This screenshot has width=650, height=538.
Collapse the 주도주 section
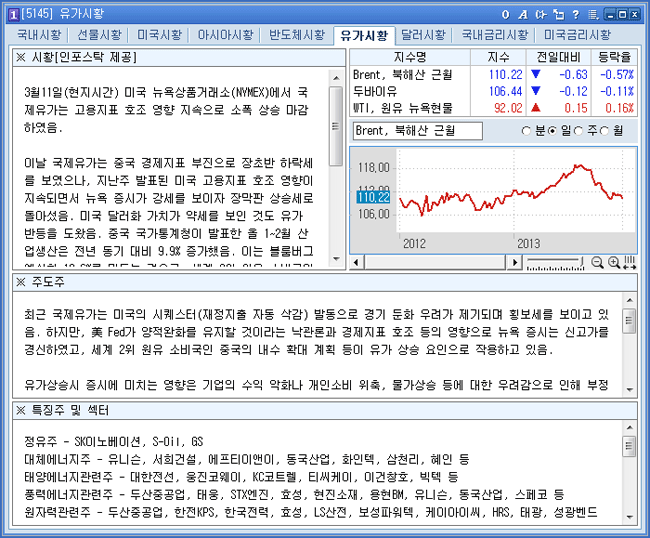click(21, 283)
